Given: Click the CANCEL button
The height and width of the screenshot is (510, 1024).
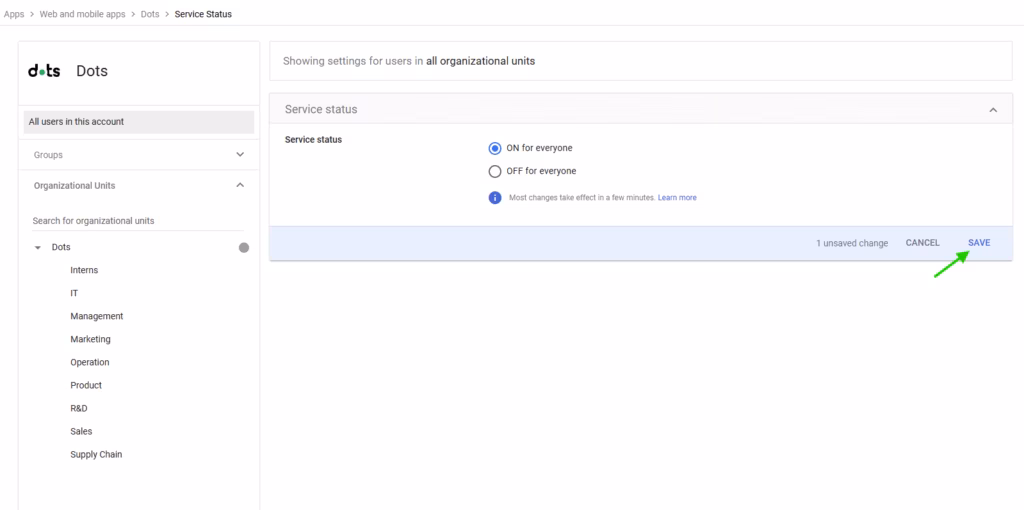Looking at the screenshot, I should click(x=922, y=243).
